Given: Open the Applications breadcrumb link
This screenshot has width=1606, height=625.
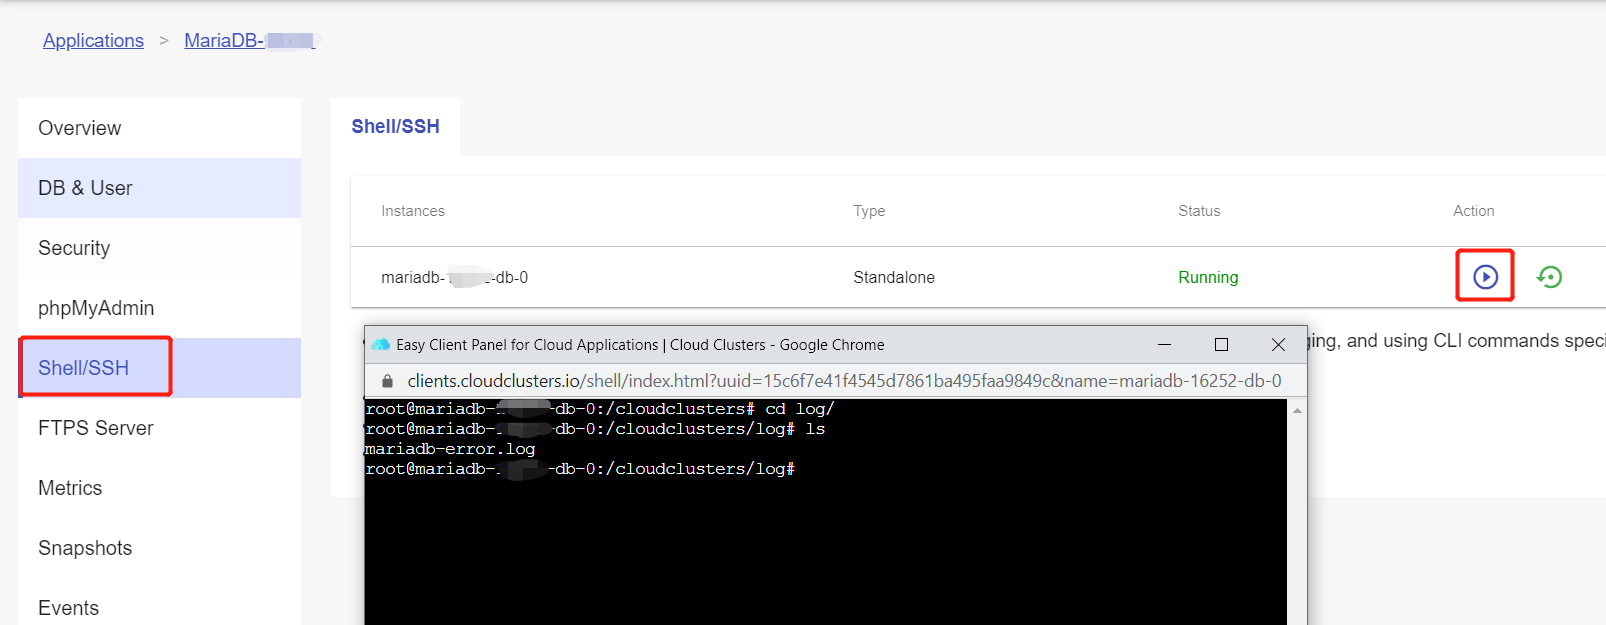Looking at the screenshot, I should pos(93,41).
